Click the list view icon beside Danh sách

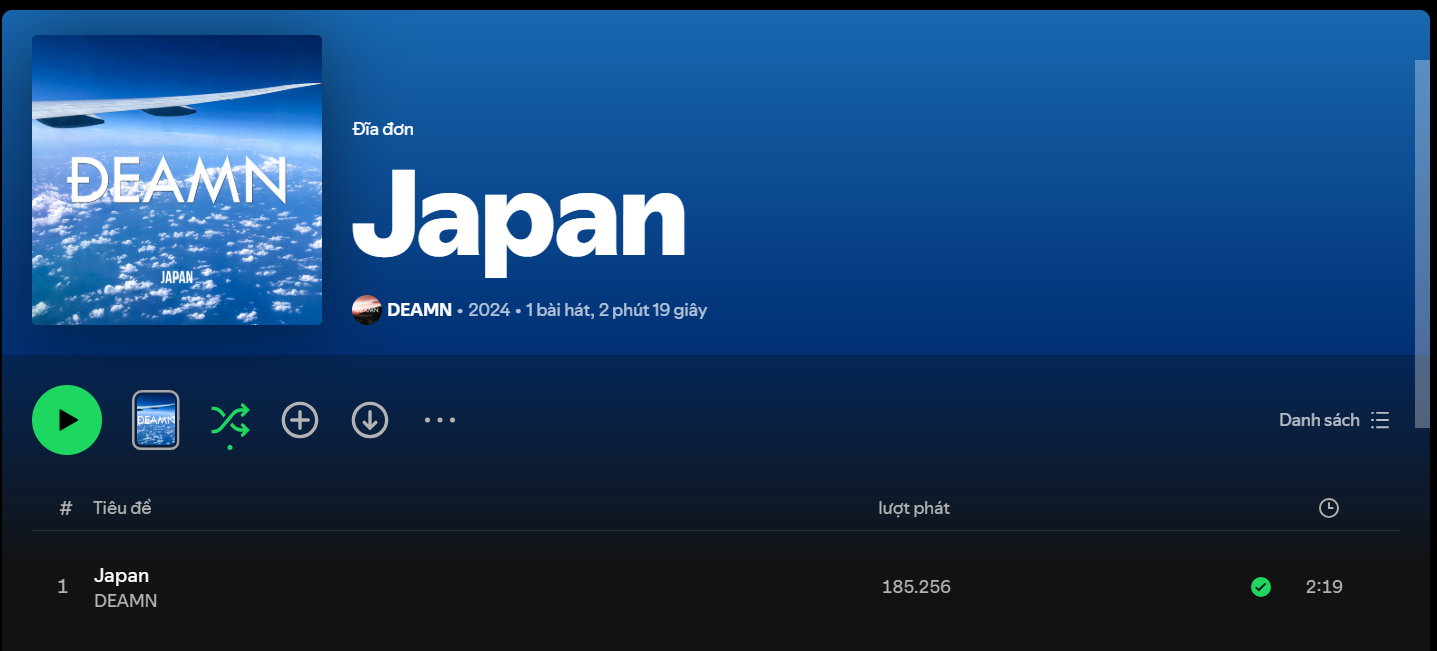(1380, 420)
